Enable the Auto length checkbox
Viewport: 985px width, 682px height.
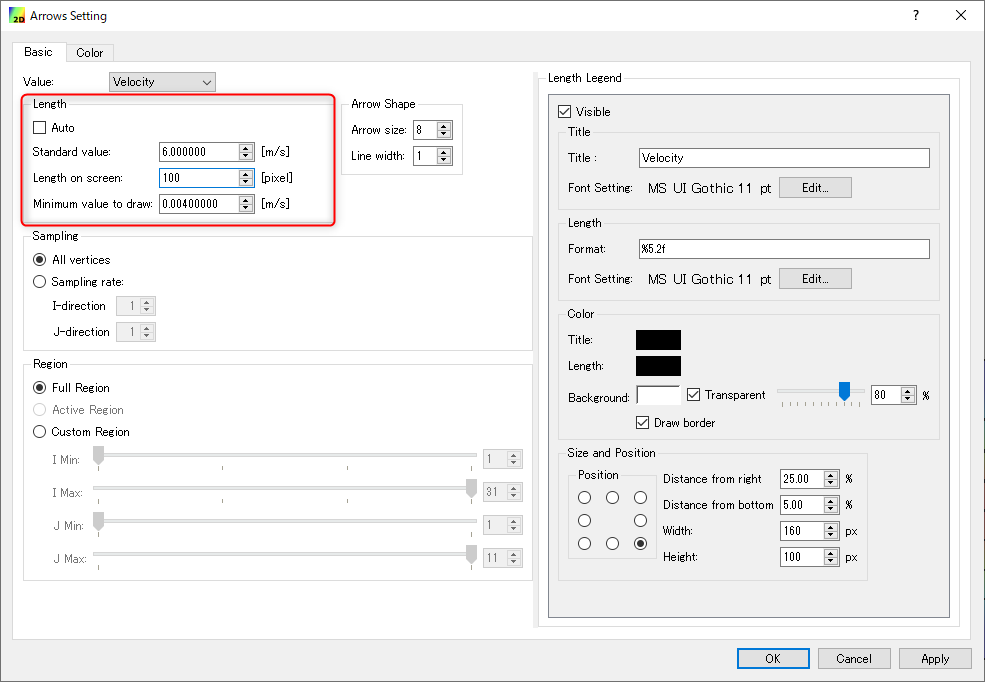point(40,128)
